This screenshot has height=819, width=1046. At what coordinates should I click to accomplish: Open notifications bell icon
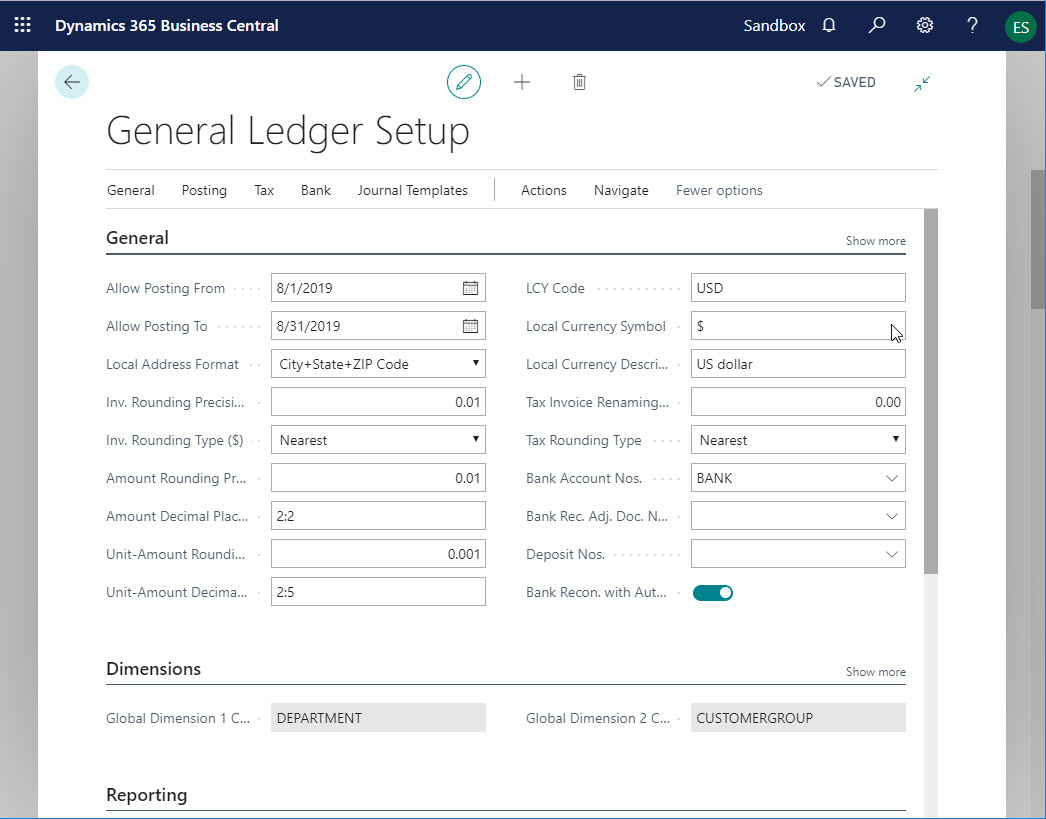click(x=829, y=25)
